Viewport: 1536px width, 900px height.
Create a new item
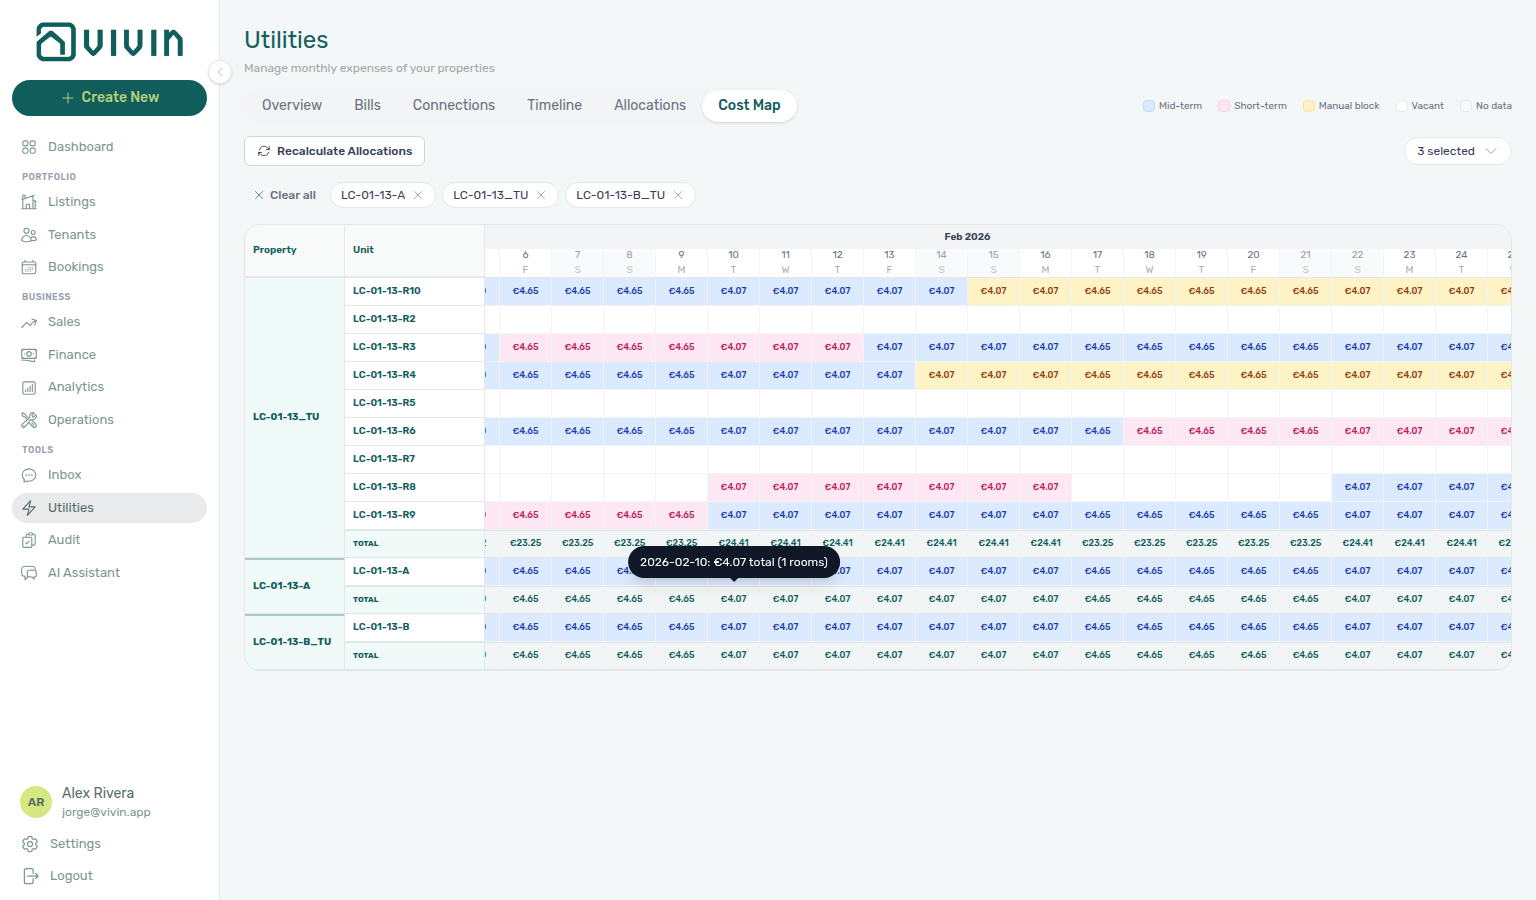pyautogui.click(x=109, y=98)
